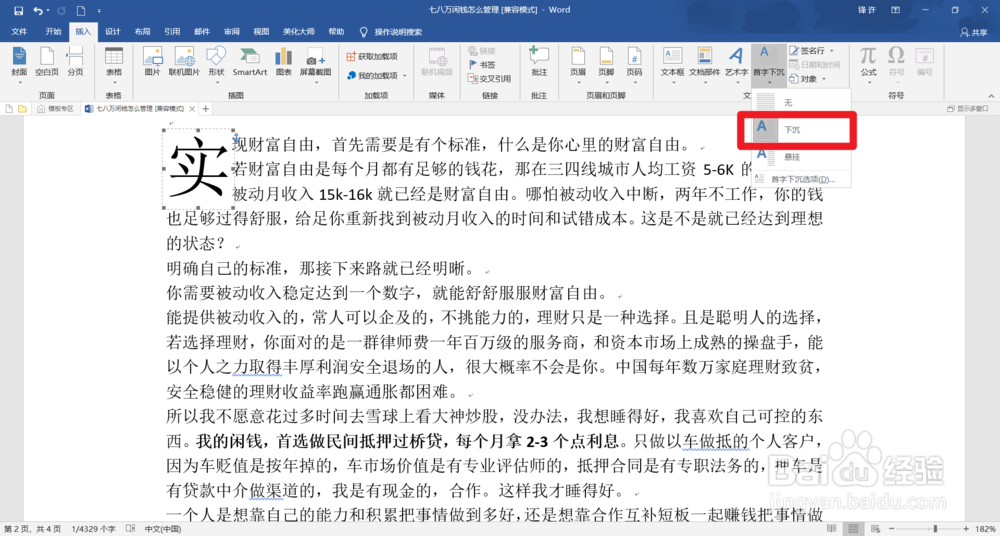Screen dimensions: 1000x536
Task: Click the SmartArt insert icon
Action: 249,62
